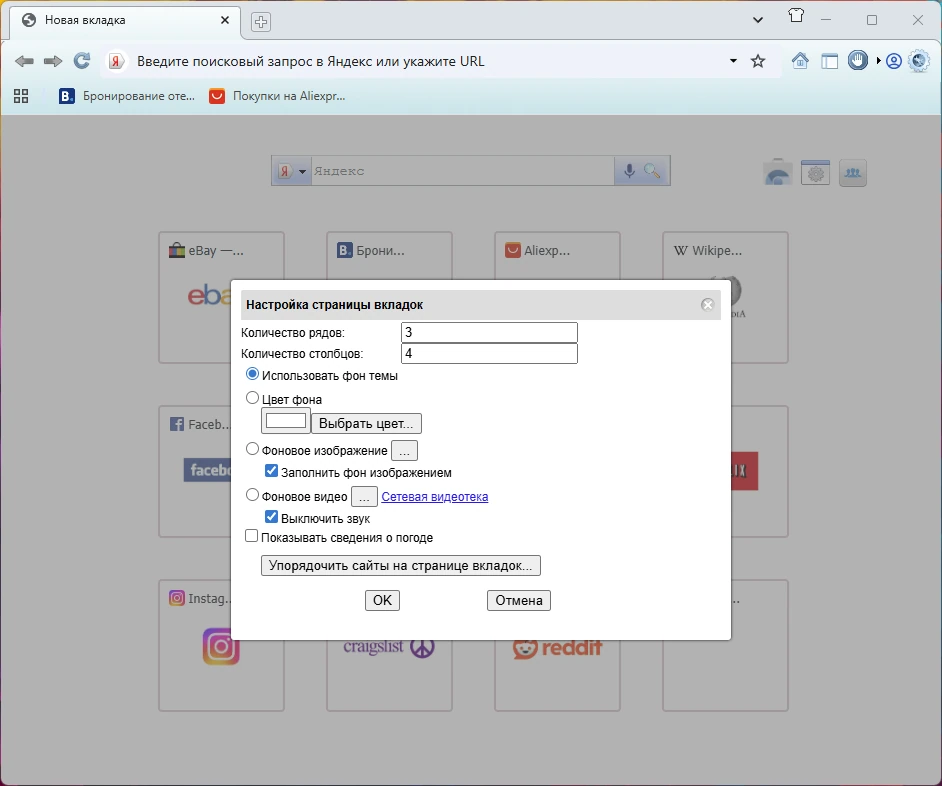Select the Цвет фона radio button
The image size is (942, 786).
(x=252, y=398)
